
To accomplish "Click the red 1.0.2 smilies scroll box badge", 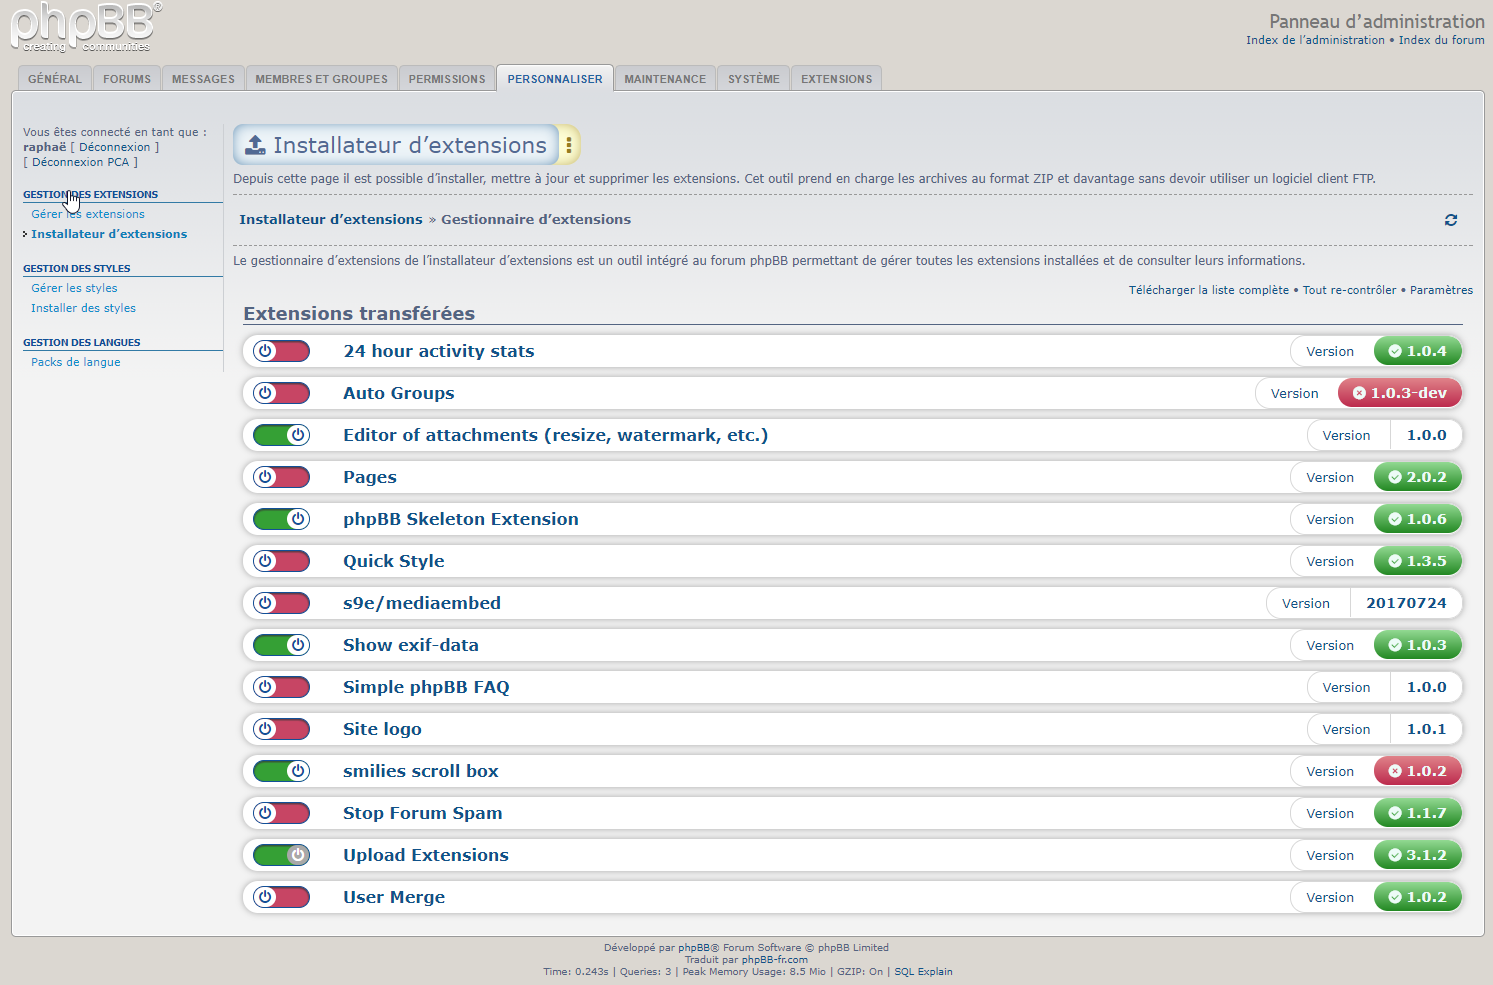I will point(1417,771).
